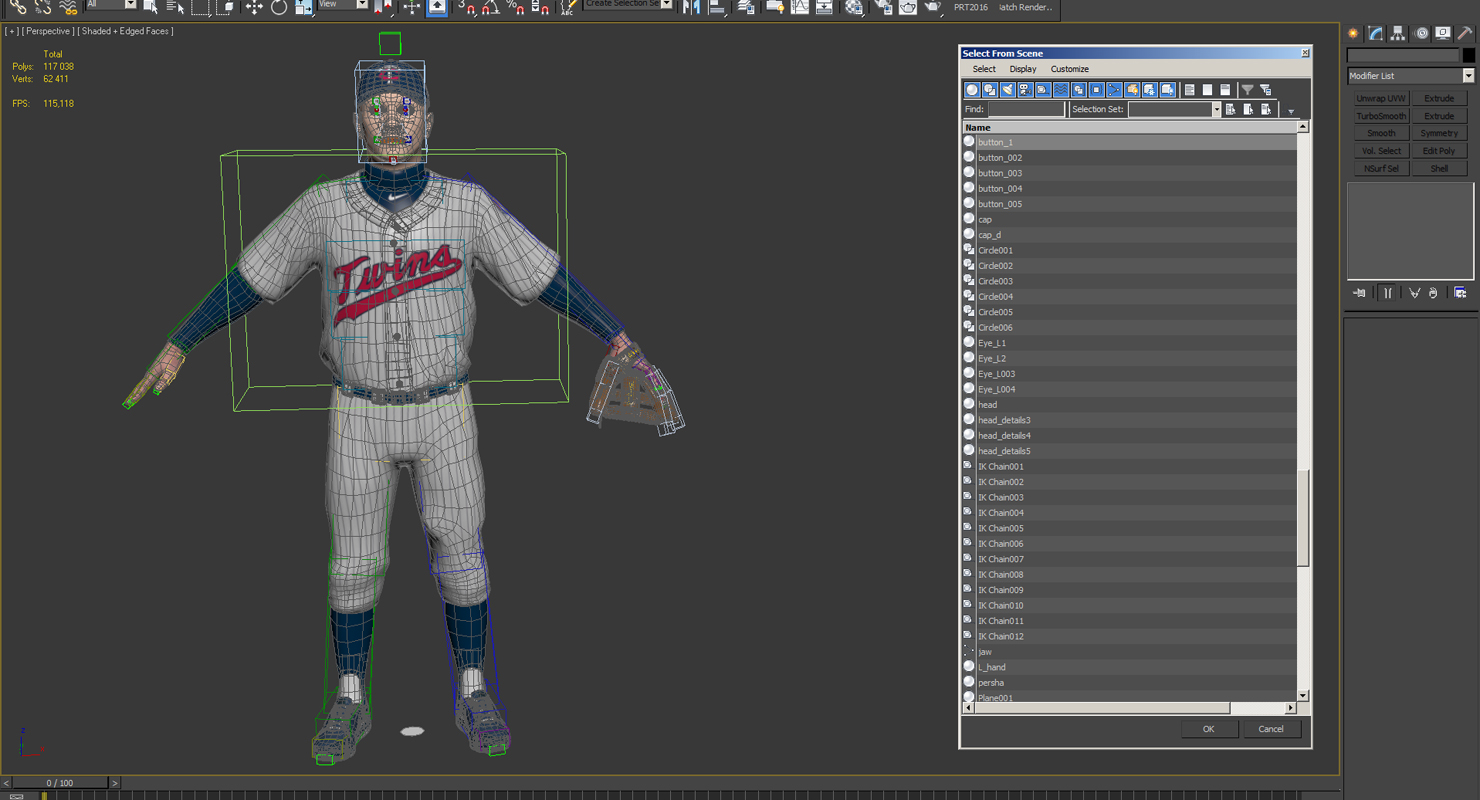Open the Display menu in Select From Scene
Viewport: 1480px width, 800px height.
point(1023,69)
